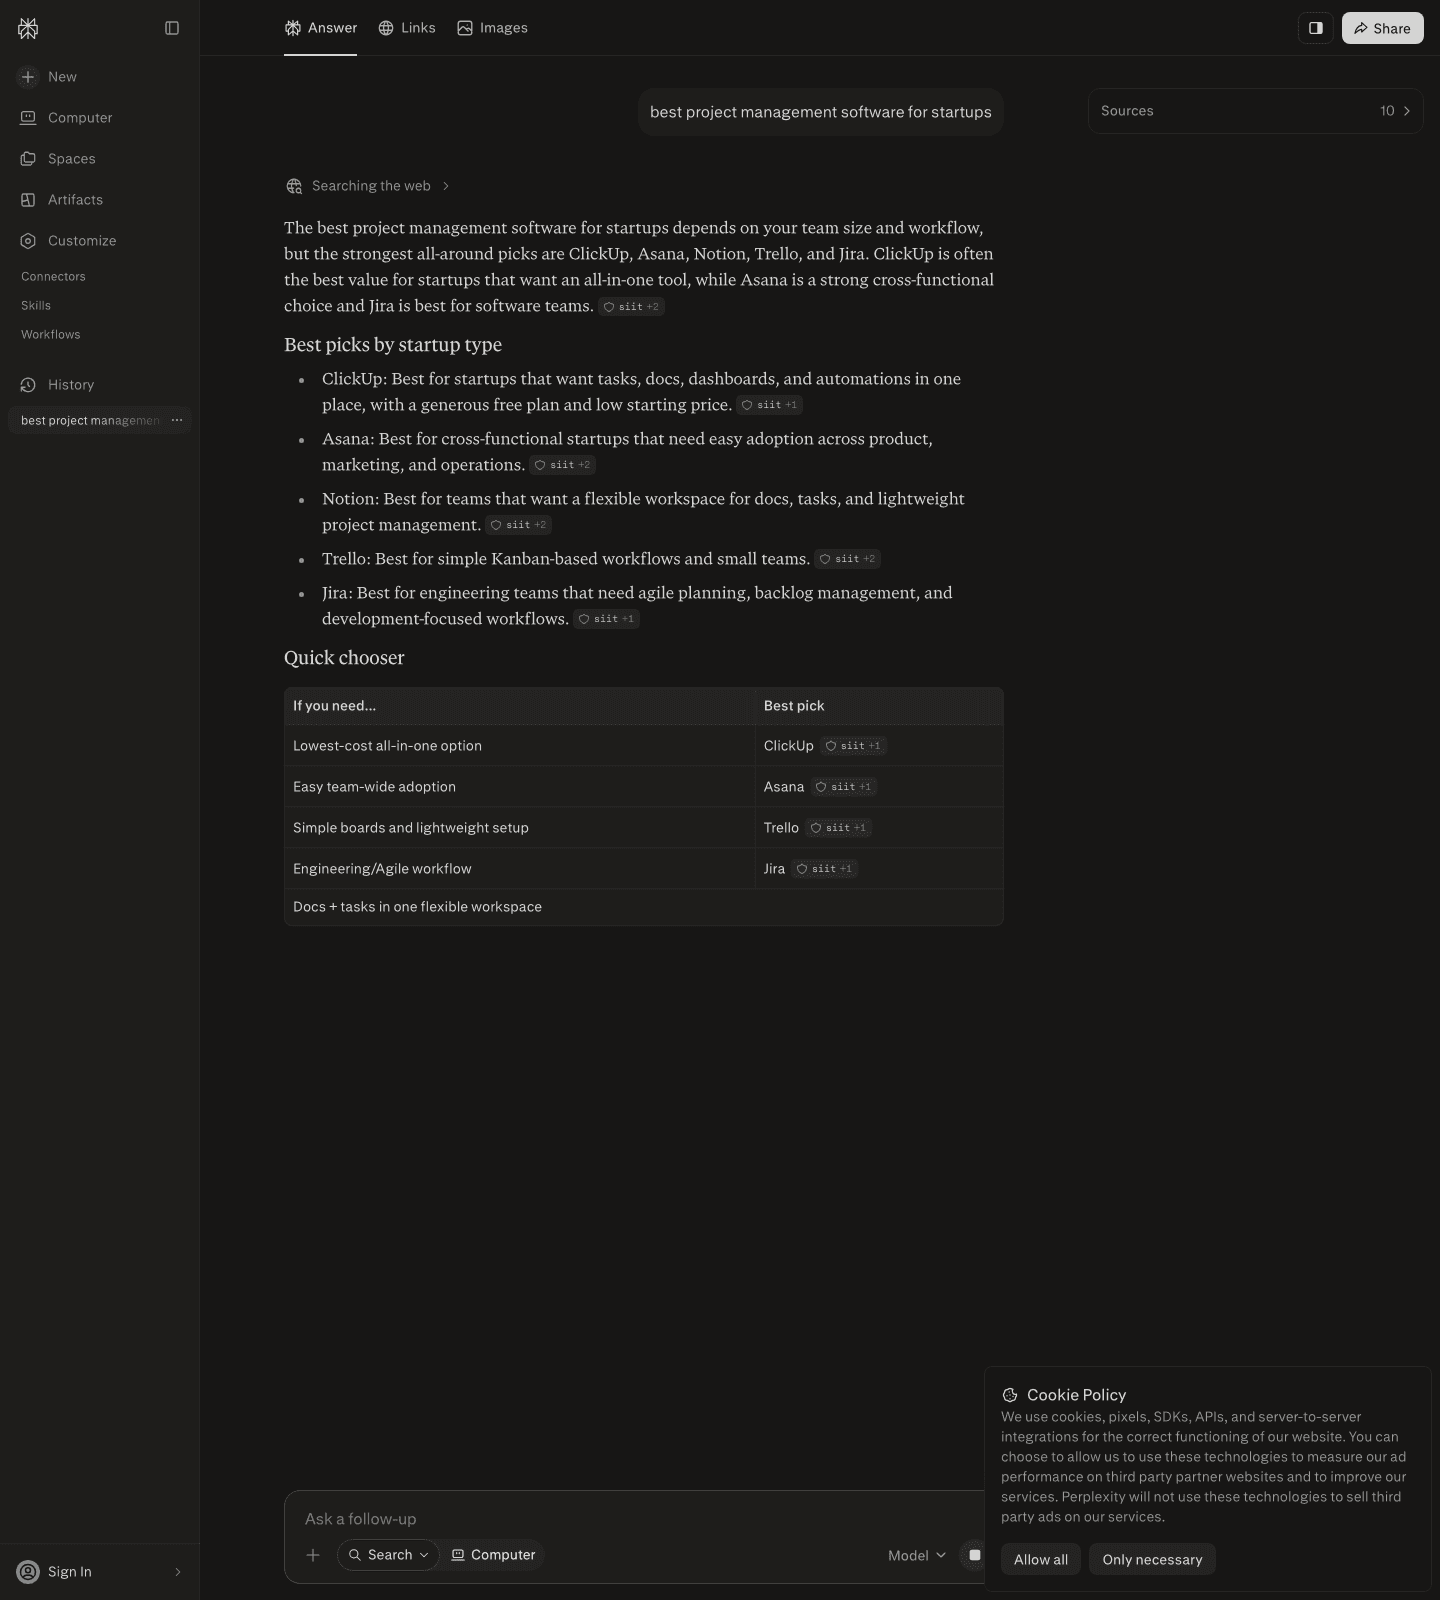Switch to the Answer tab
The image size is (1440, 1600).
pos(320,28)
